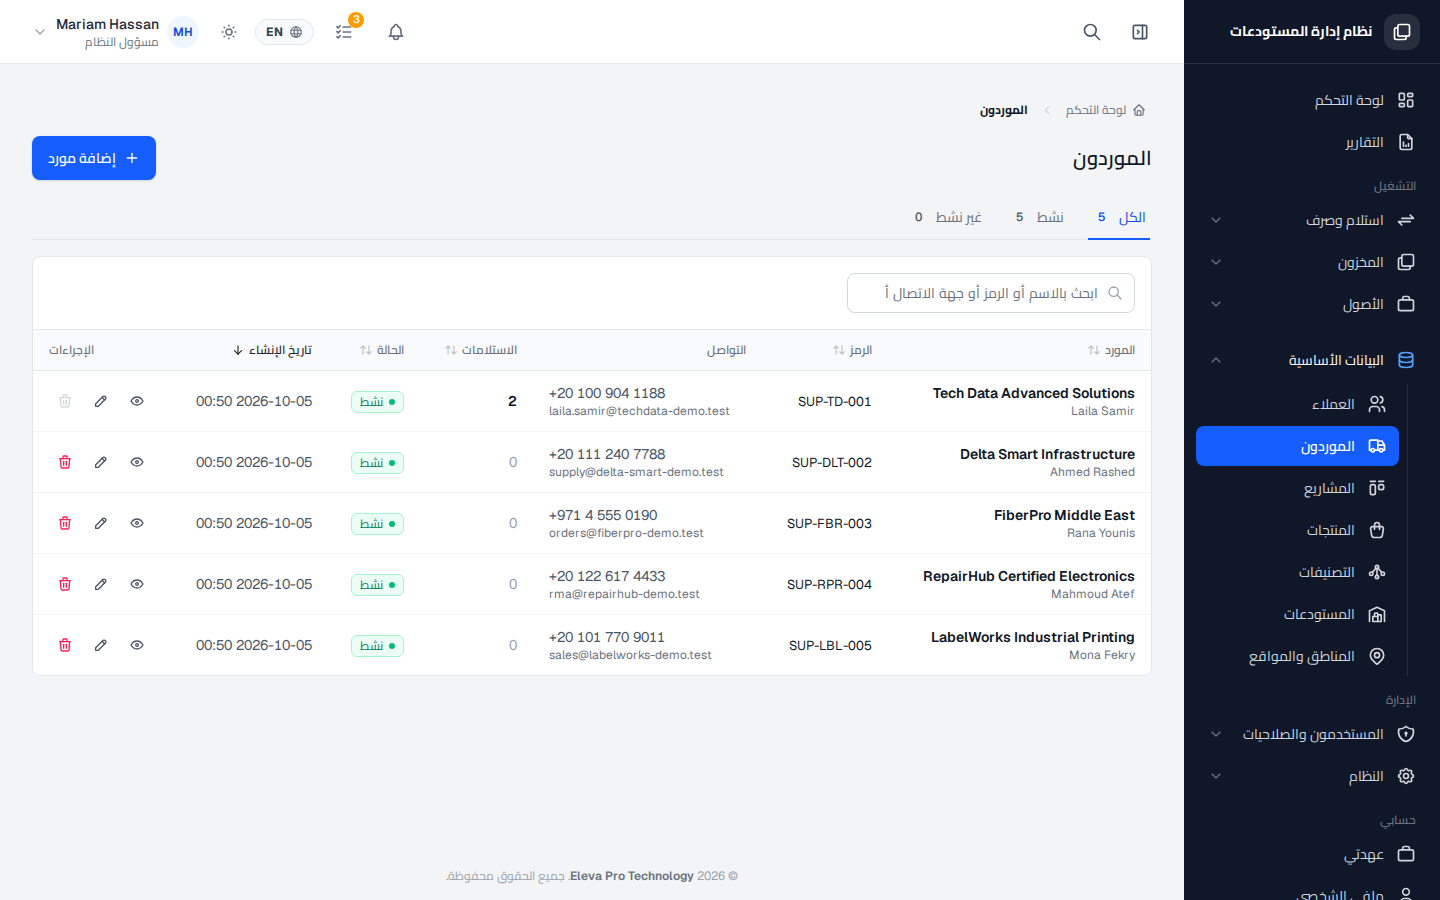Image resolution: width=1440 pixels, height=900 pixels.
Task: Open المستودعات in the sidebar
Action: click(1297, 614)
